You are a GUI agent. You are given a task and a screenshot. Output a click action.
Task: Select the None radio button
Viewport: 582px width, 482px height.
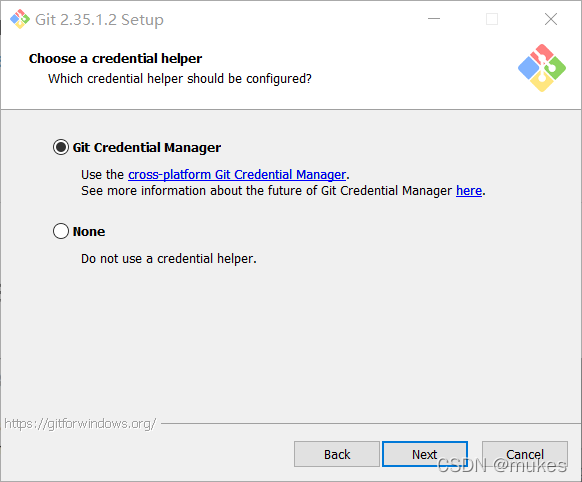pos(61,231)
